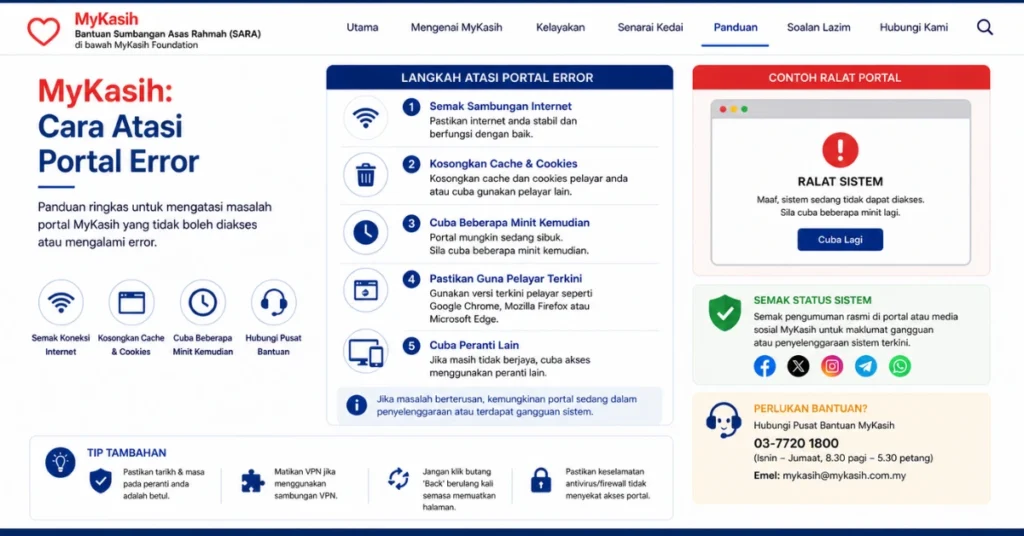Click the devices icon beside step 5
This screenshot has height=536, width=1024.
point(366,353)
